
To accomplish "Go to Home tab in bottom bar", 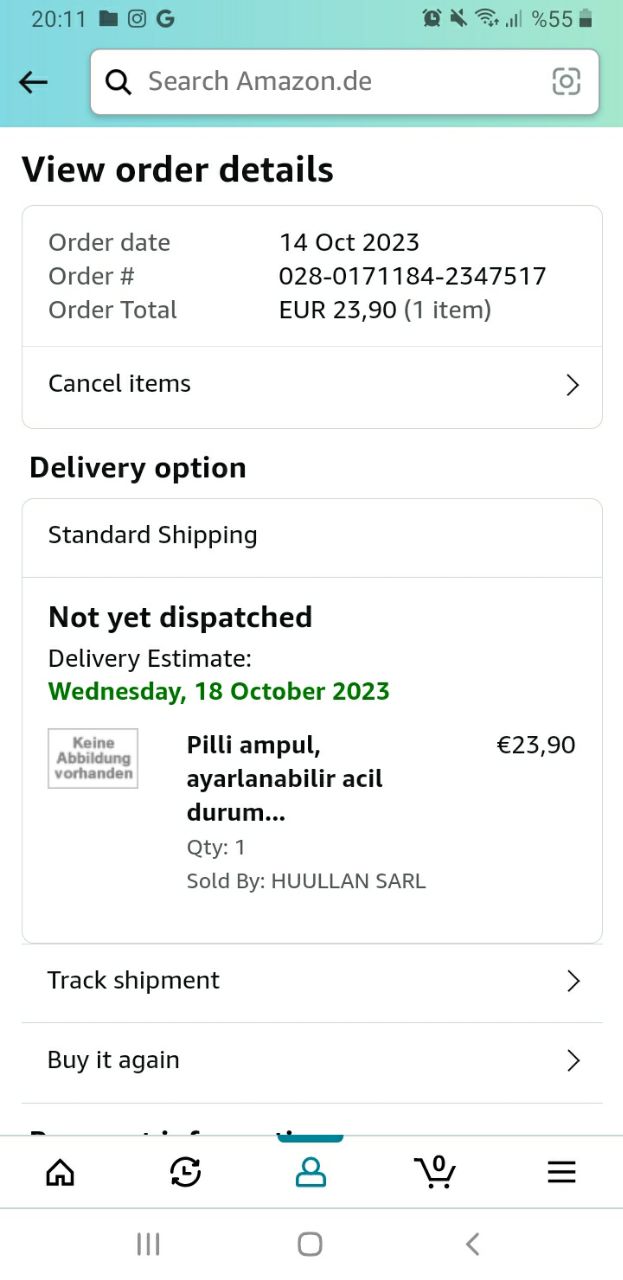I will tap(60, 1172).
